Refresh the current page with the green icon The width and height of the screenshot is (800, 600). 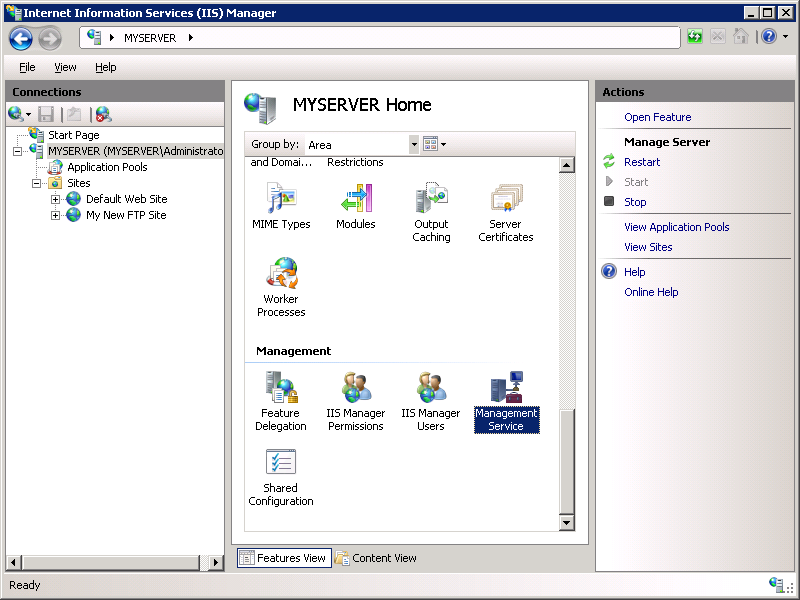tap(693, 36)
